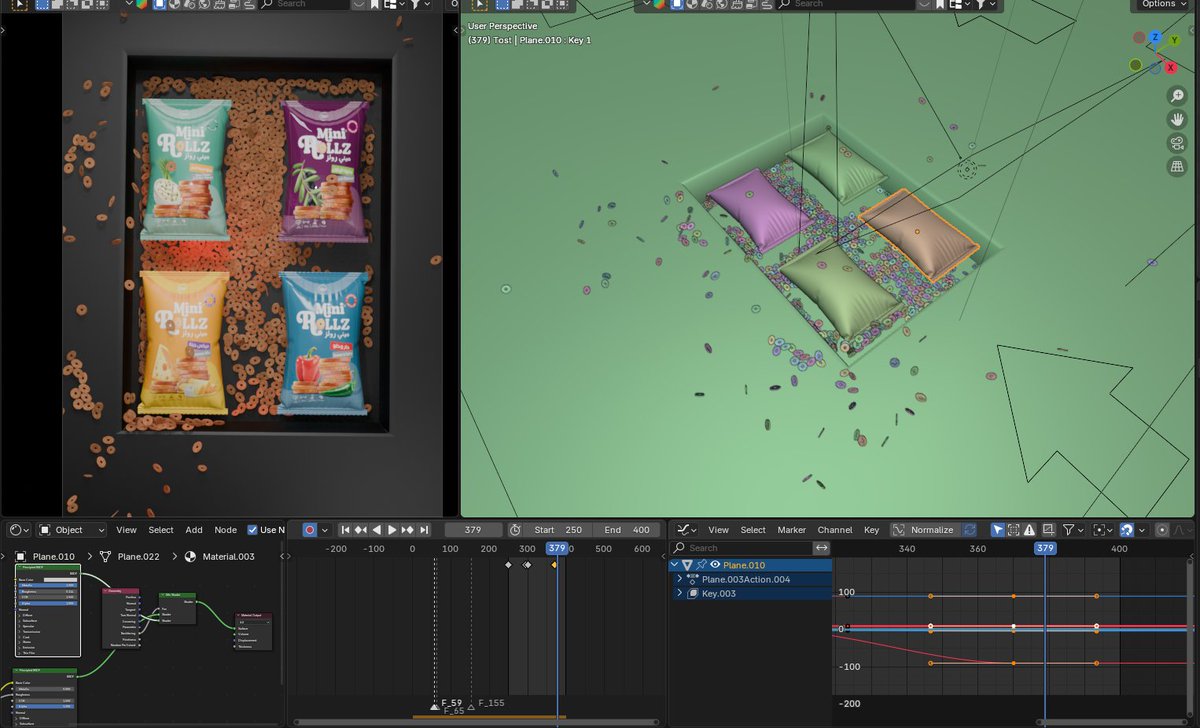Image resolution: width=1200 pixels, height=728 pixels.
Task: Toggle use preview range clock icon
Action: [x=515, y=530]
